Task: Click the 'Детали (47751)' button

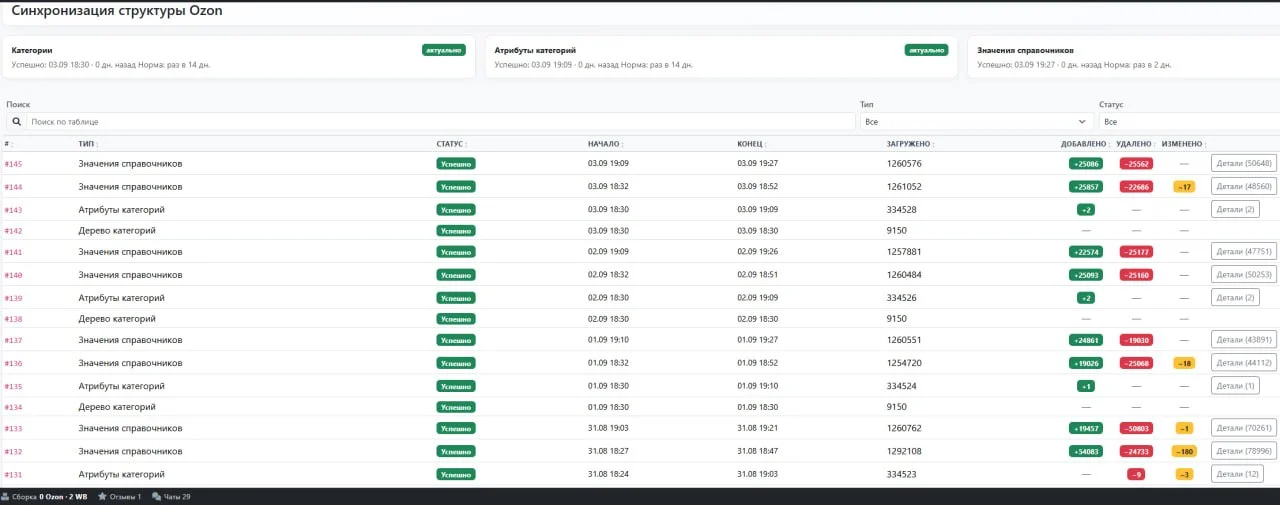Action: (x=1243, y=251)
